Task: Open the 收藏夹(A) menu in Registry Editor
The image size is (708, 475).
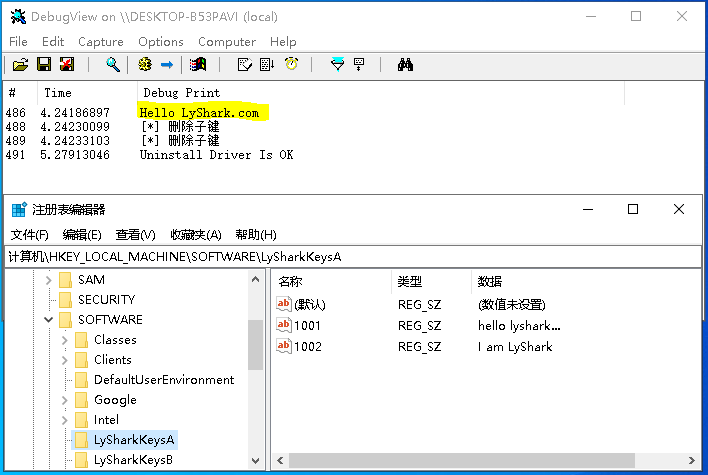Action: point(196,235)
